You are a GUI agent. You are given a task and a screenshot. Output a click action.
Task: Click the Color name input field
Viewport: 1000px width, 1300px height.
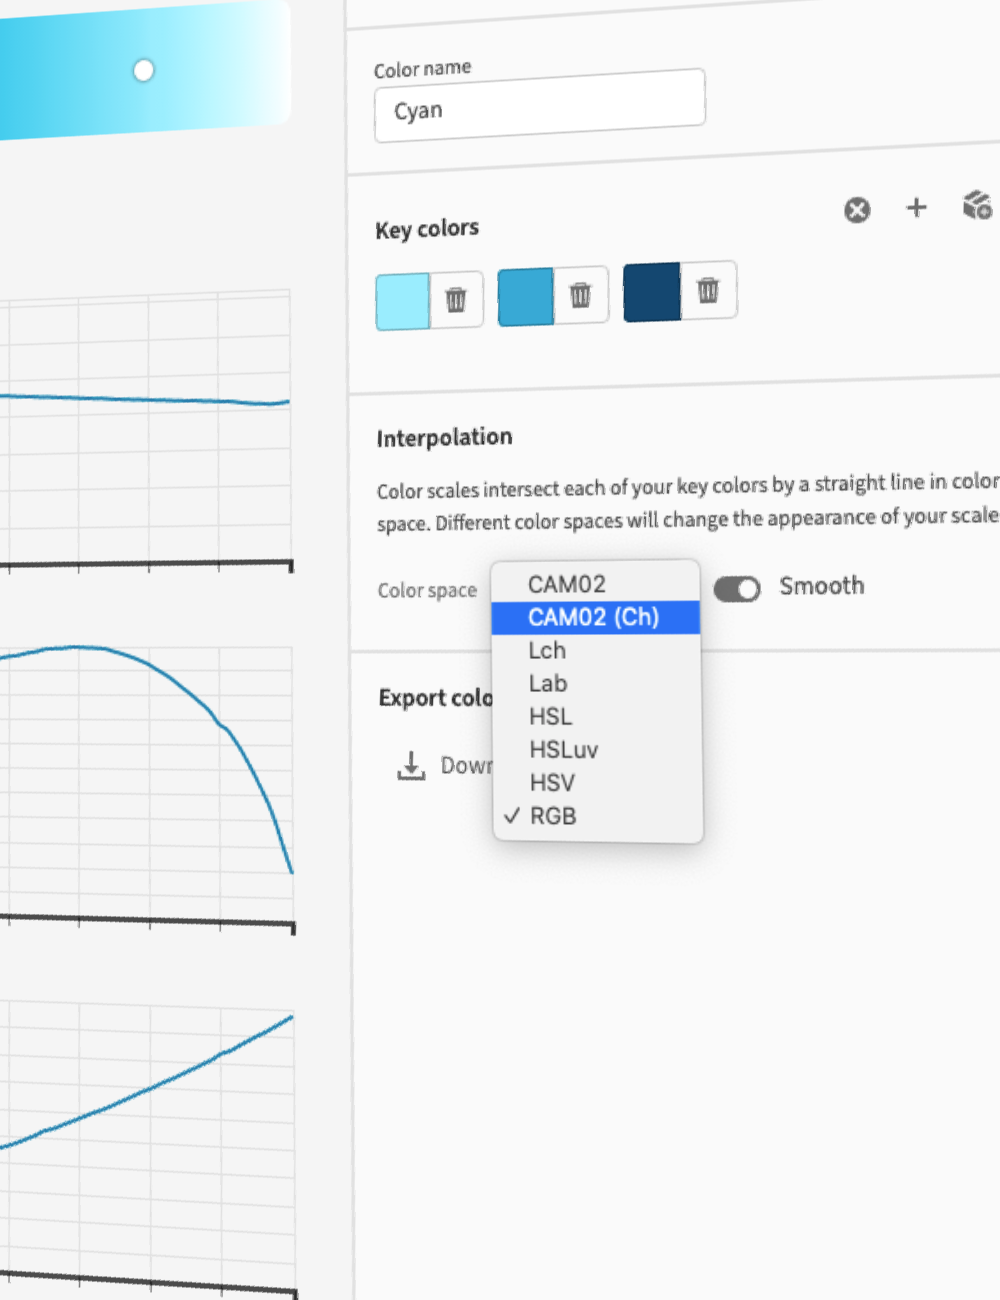tap(539, 106)
